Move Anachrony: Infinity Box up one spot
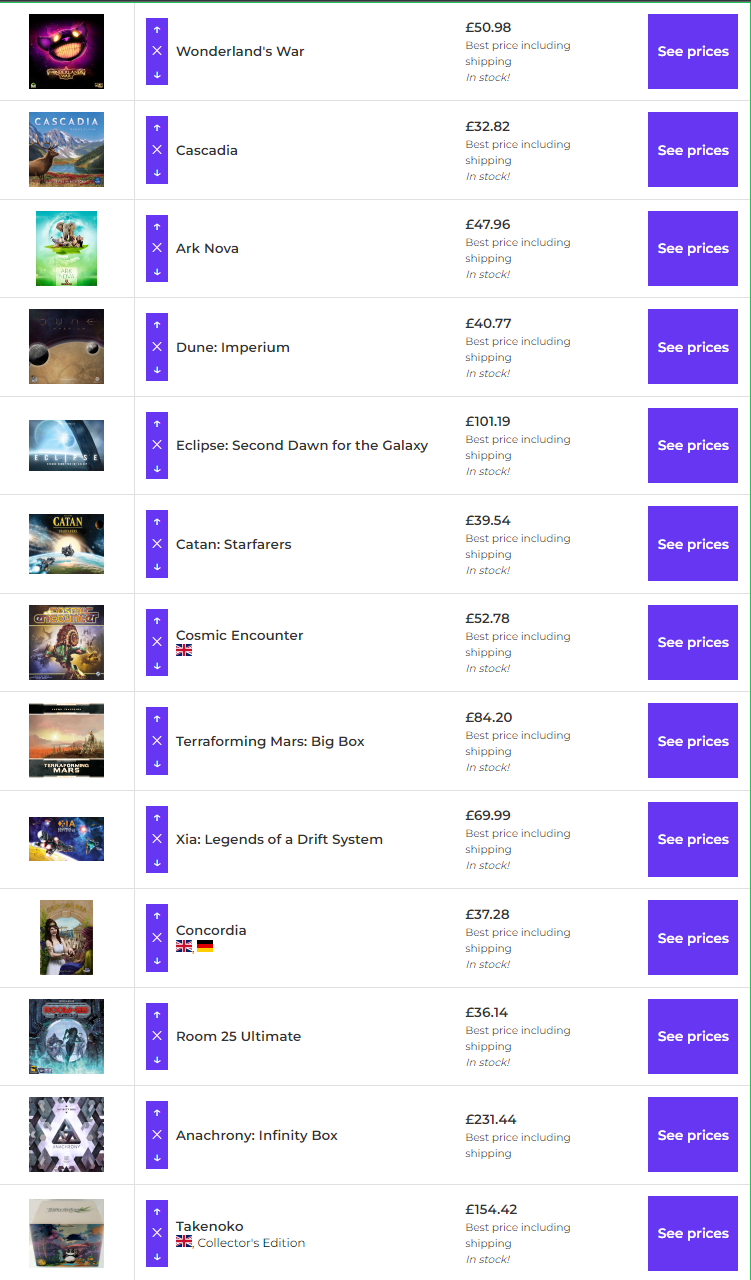The height and width of the screenshot is (1280, 751). coord(157,1111)
